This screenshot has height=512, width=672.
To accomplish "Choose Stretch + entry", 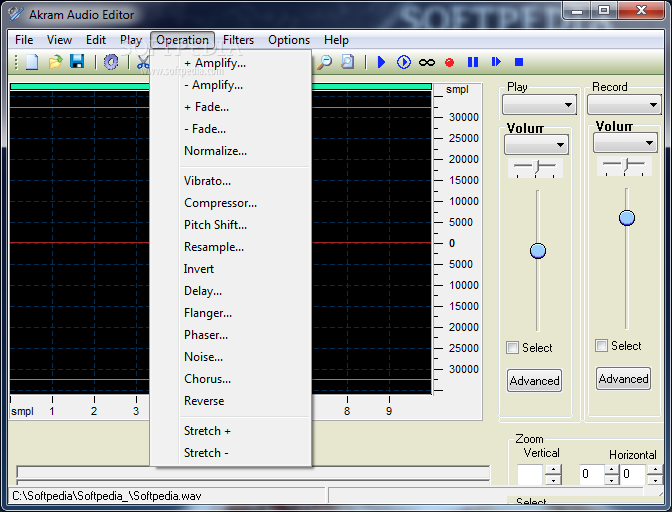I will coord(231,431).
